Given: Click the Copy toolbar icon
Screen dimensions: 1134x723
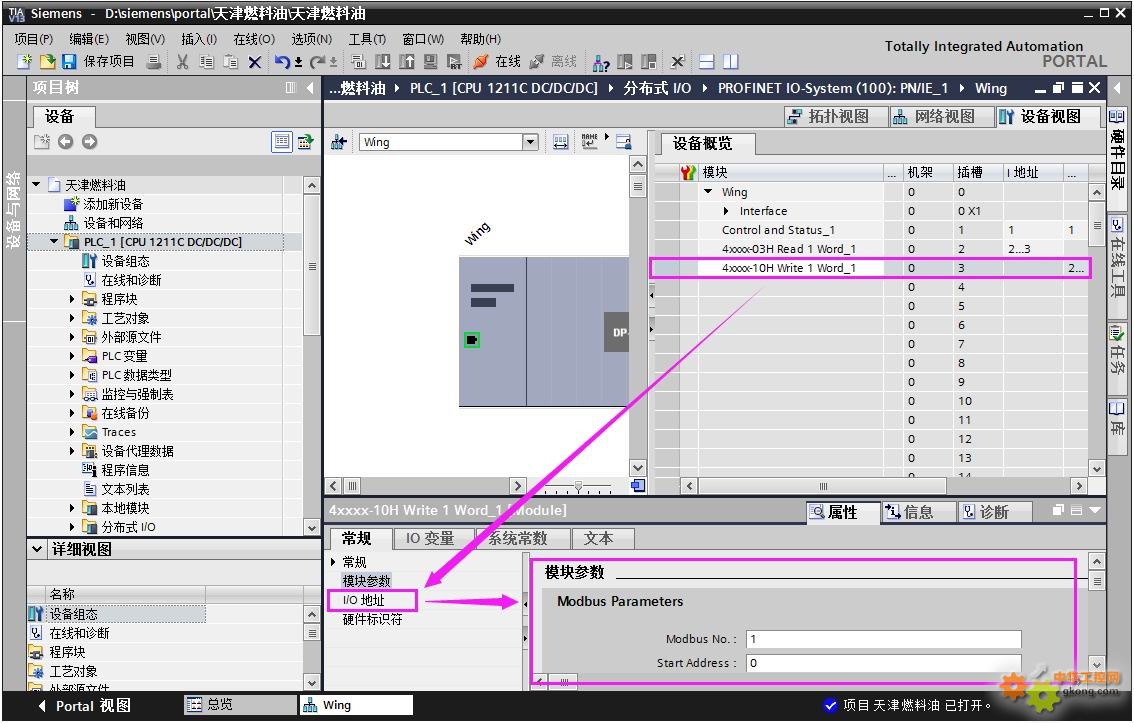Looking at the screenshot, I should point(206,62).
